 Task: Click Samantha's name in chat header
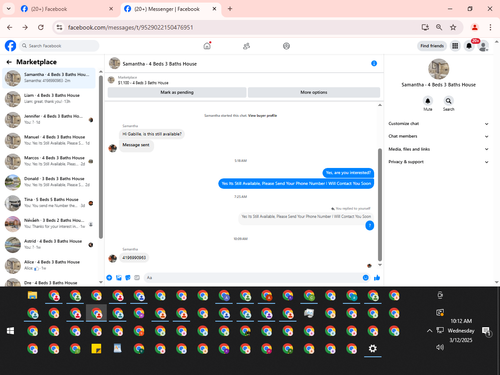160,64
